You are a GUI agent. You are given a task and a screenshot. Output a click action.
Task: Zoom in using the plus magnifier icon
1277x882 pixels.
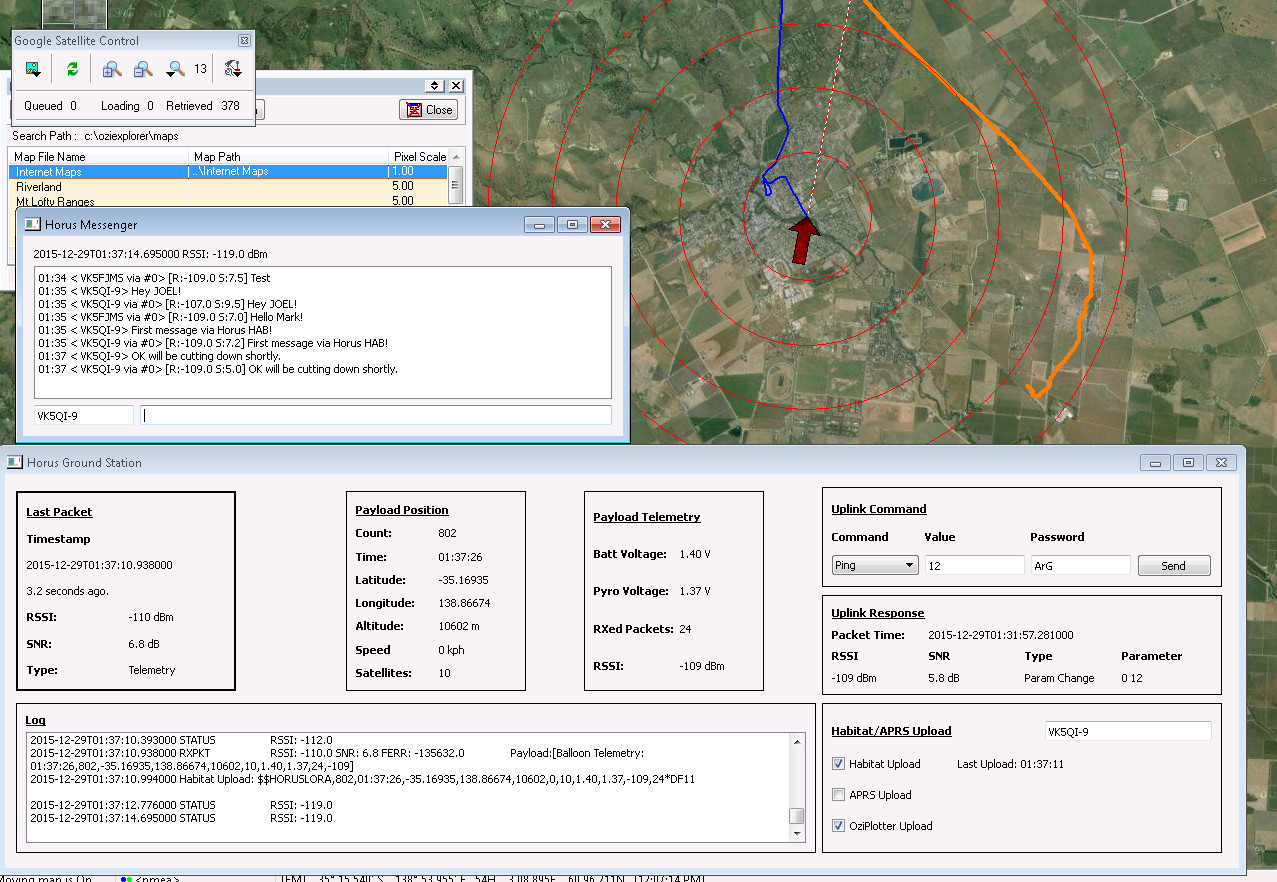pyautogui.click(x=112, y=69)
